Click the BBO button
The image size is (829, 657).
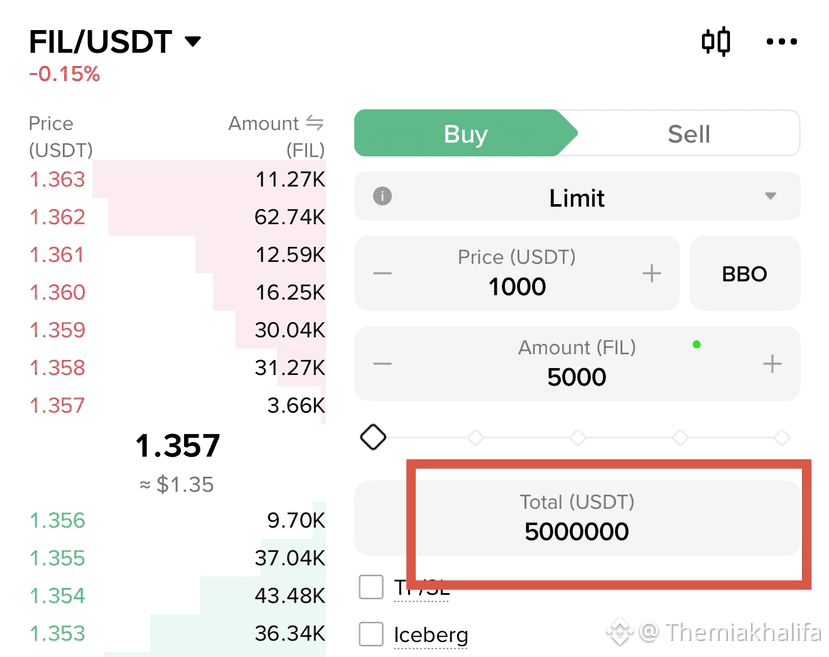(x=744, y=273)
